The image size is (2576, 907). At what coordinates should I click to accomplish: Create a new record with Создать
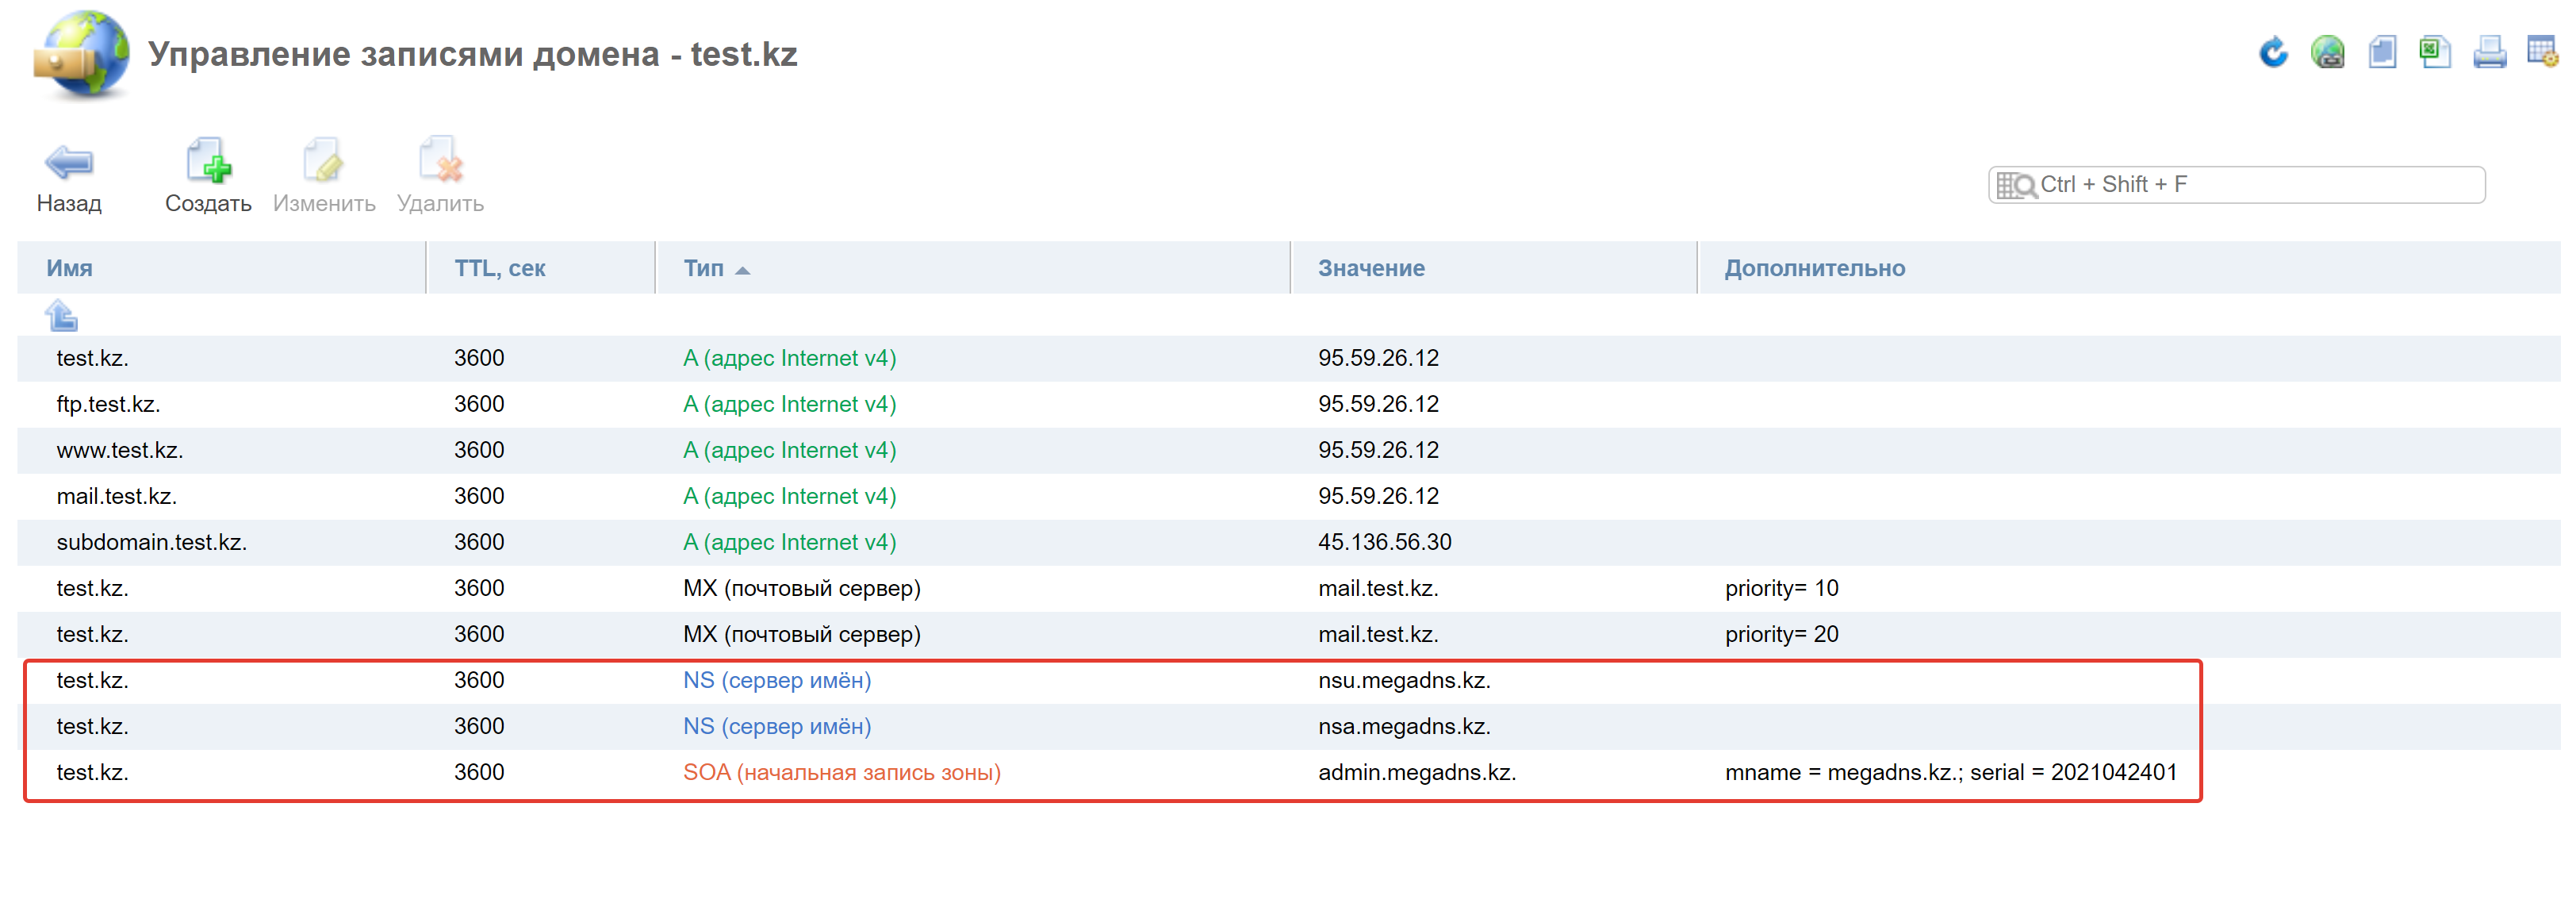pyautogui.click(x=208, y=176)
